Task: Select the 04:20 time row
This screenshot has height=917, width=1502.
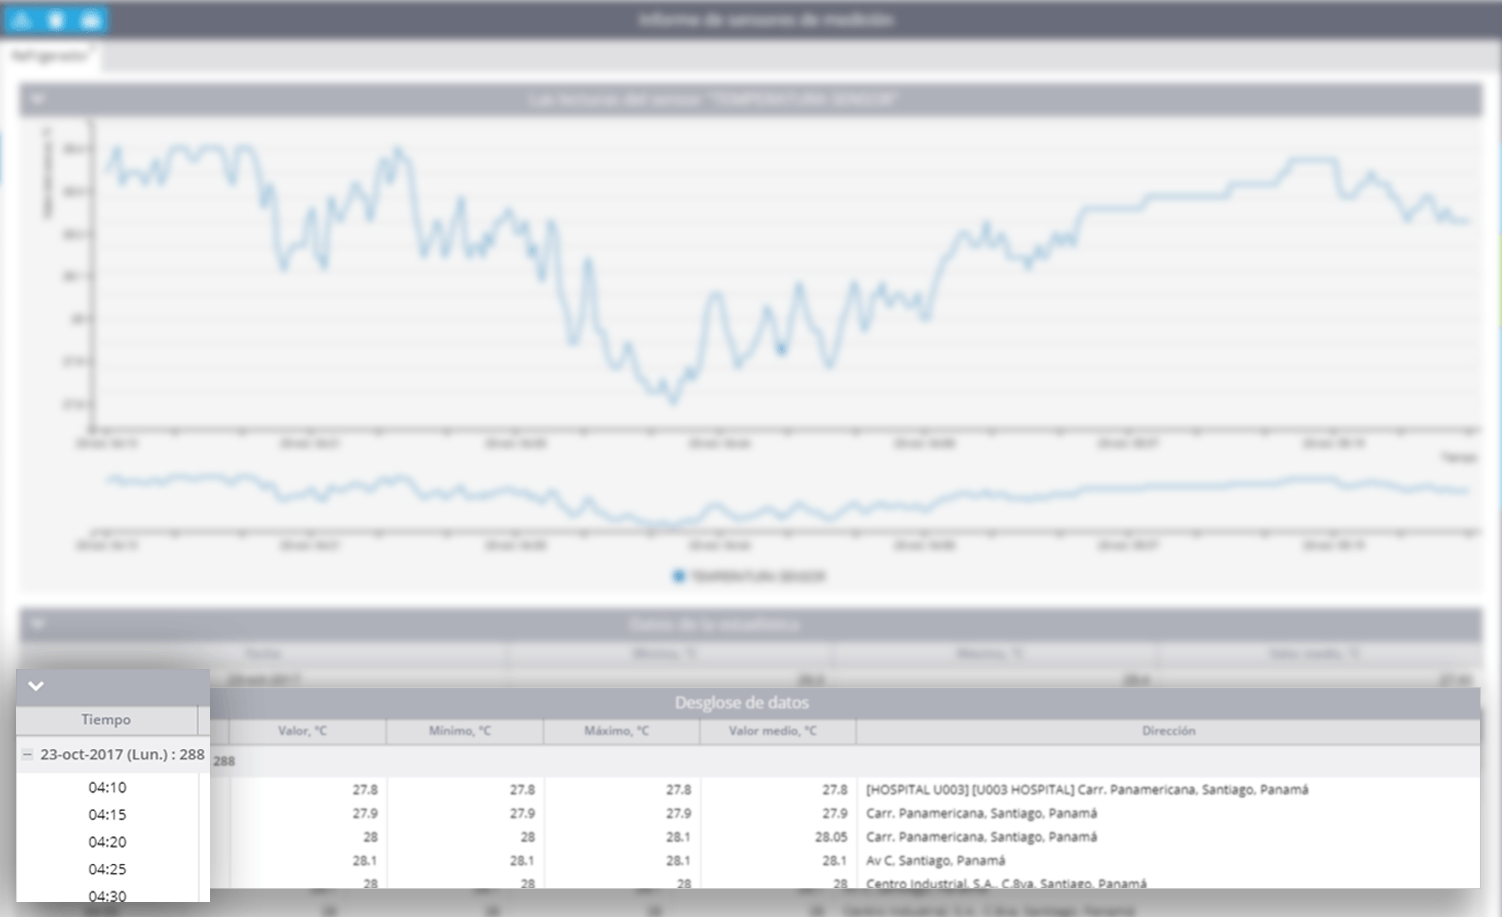Action: pos(107,842)
